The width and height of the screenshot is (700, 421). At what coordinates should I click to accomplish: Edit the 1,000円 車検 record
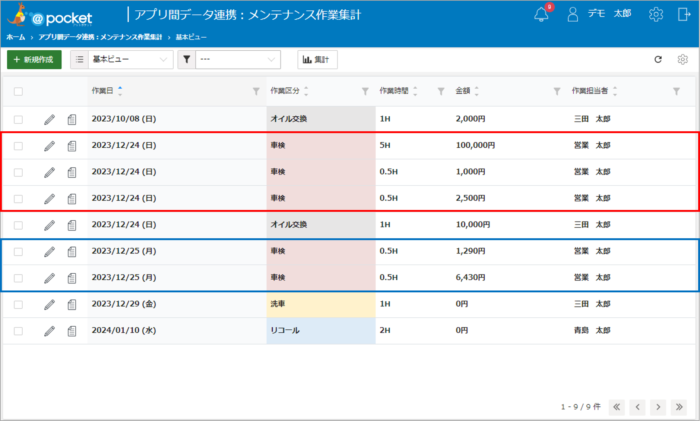pos(50,172)
